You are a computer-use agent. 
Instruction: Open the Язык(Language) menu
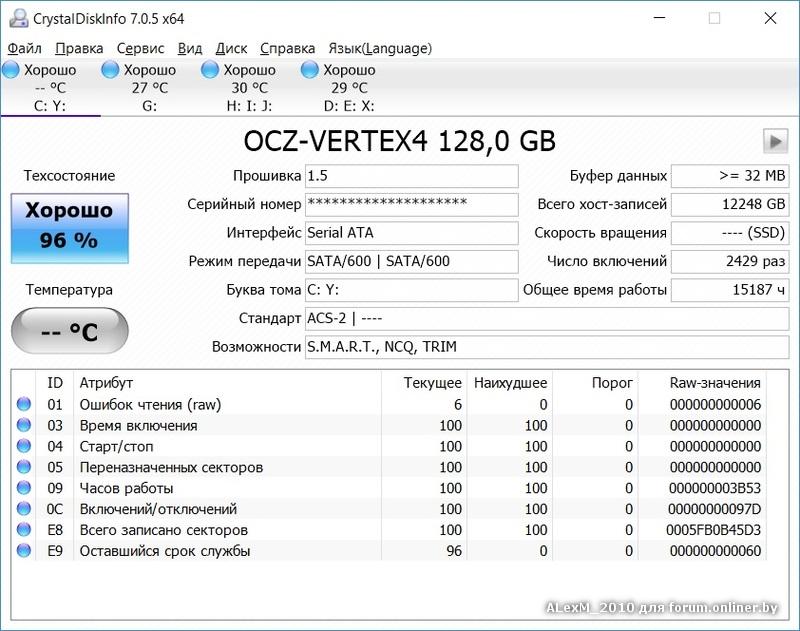[x=380, y=48]
